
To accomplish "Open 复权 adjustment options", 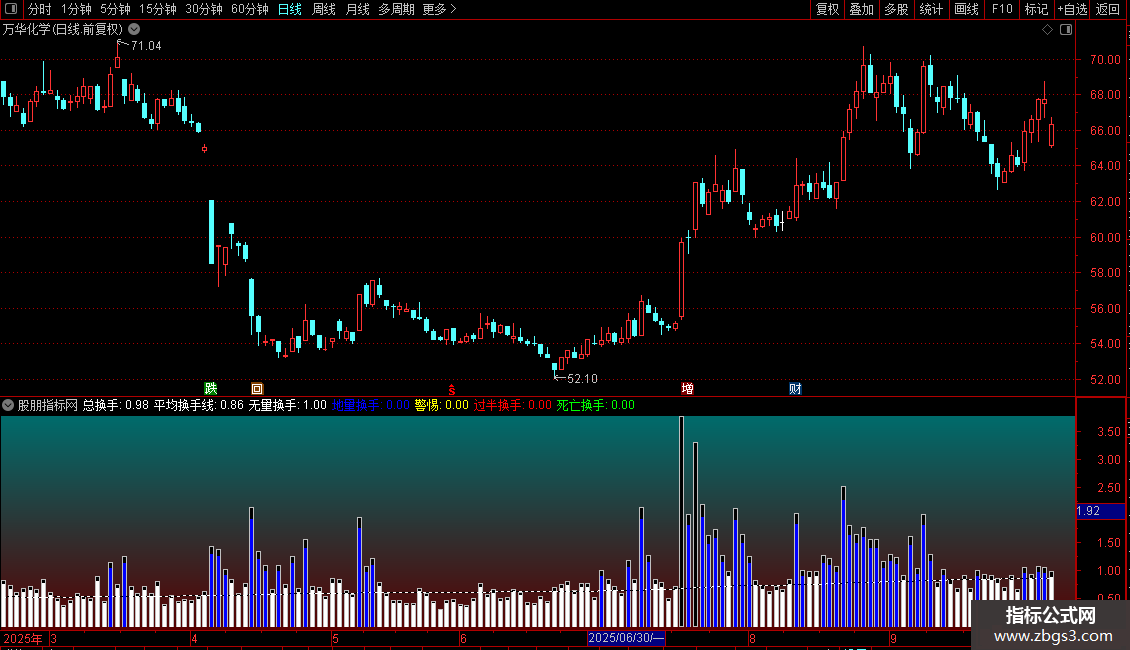I will click(827, 9).
